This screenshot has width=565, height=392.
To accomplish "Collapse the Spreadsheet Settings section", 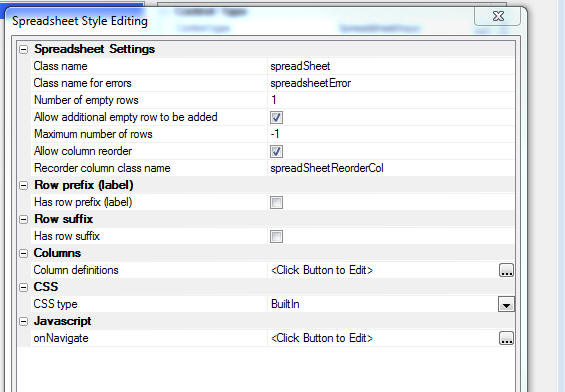I will click(x=23, y=49).
